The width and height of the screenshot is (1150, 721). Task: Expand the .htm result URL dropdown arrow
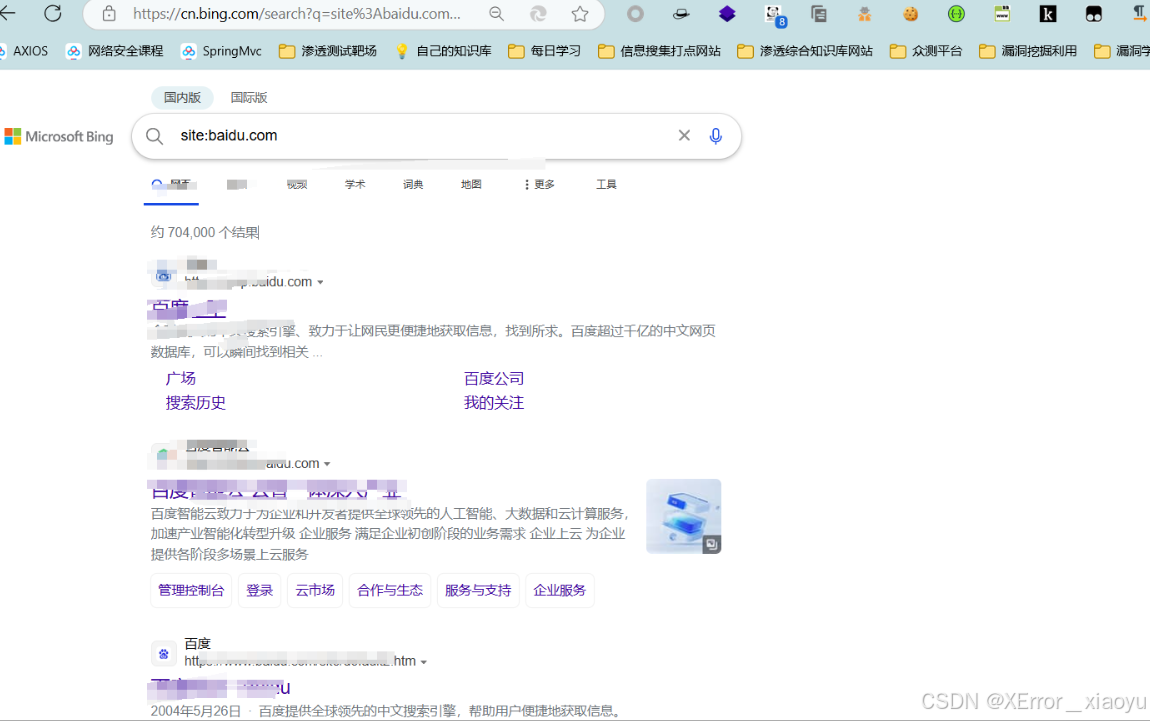coord(423,662)
